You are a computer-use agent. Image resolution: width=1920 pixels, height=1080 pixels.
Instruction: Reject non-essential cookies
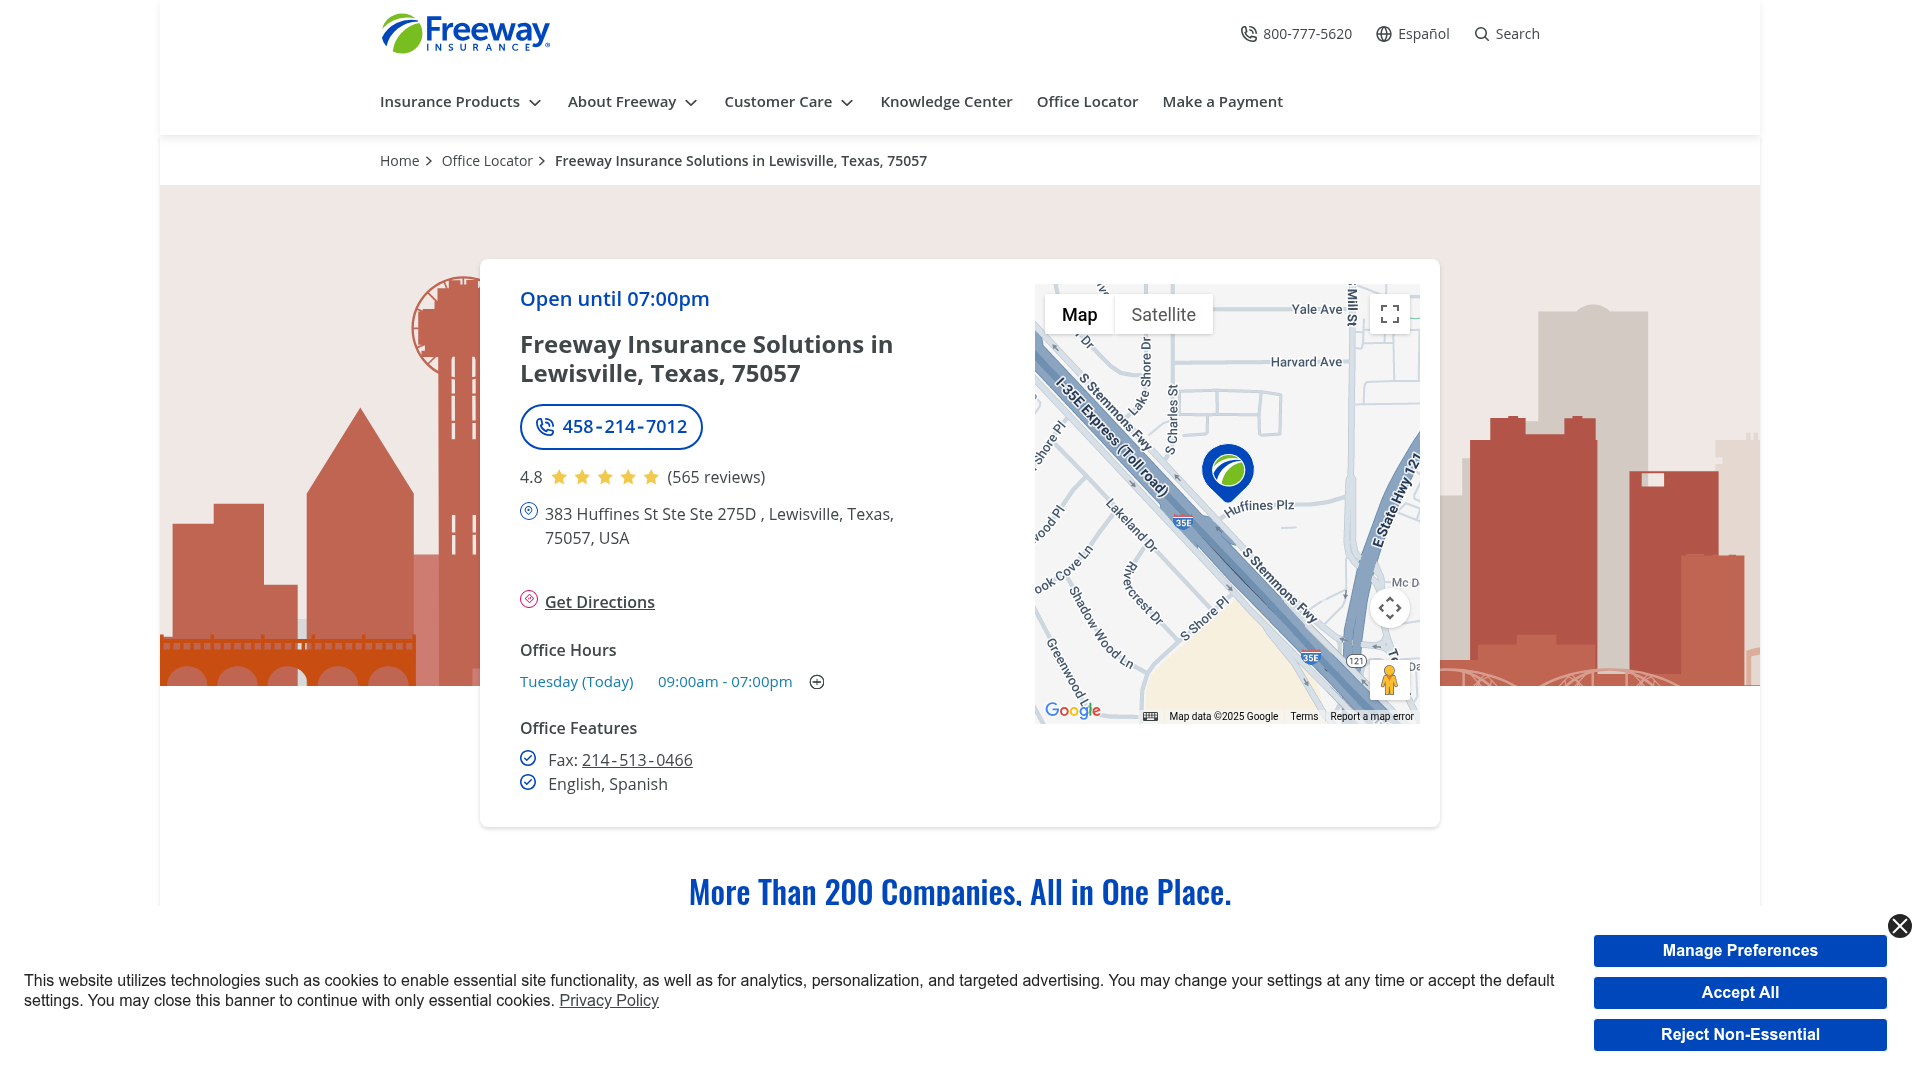[1740, 1034]
